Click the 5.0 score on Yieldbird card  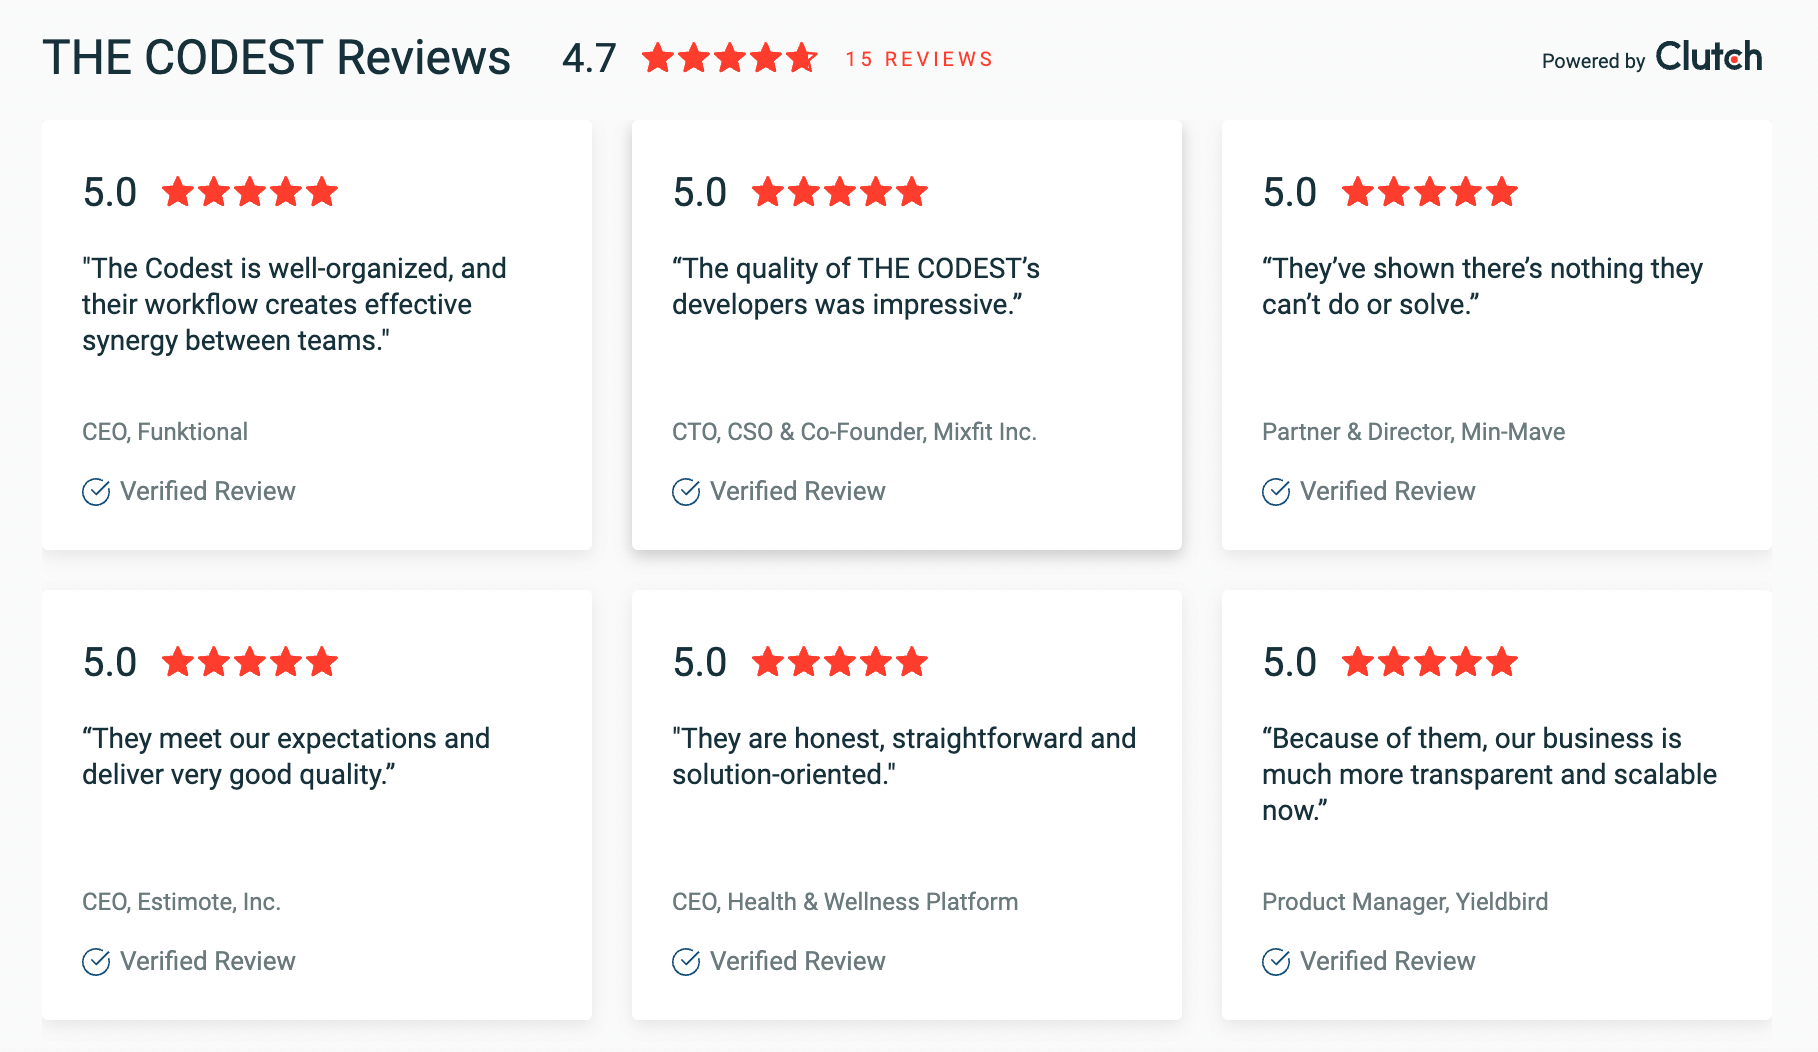coord(1289,662)
